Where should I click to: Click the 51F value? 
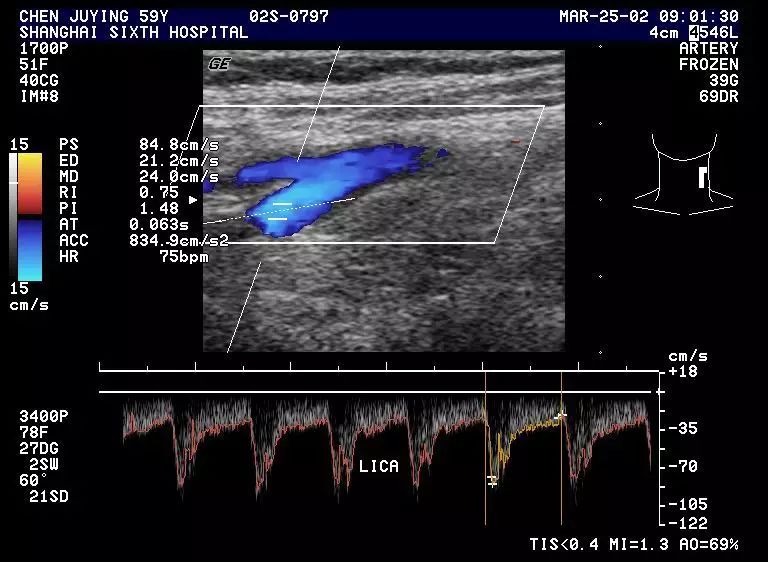tap(34, 65)
